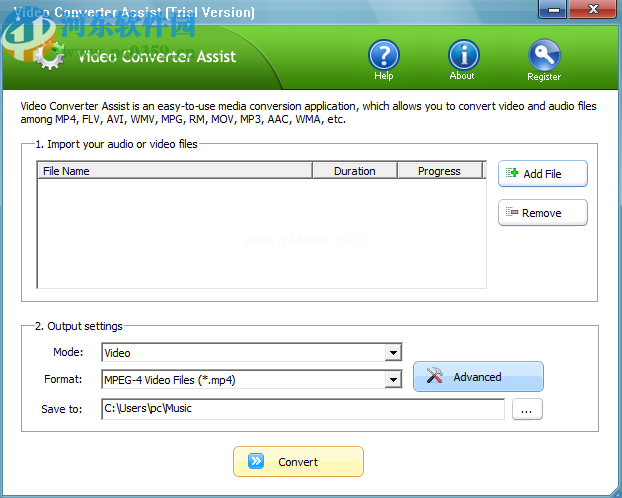Click Add File to import media
This screenshot has height=498, width=622.
point(542,173)
